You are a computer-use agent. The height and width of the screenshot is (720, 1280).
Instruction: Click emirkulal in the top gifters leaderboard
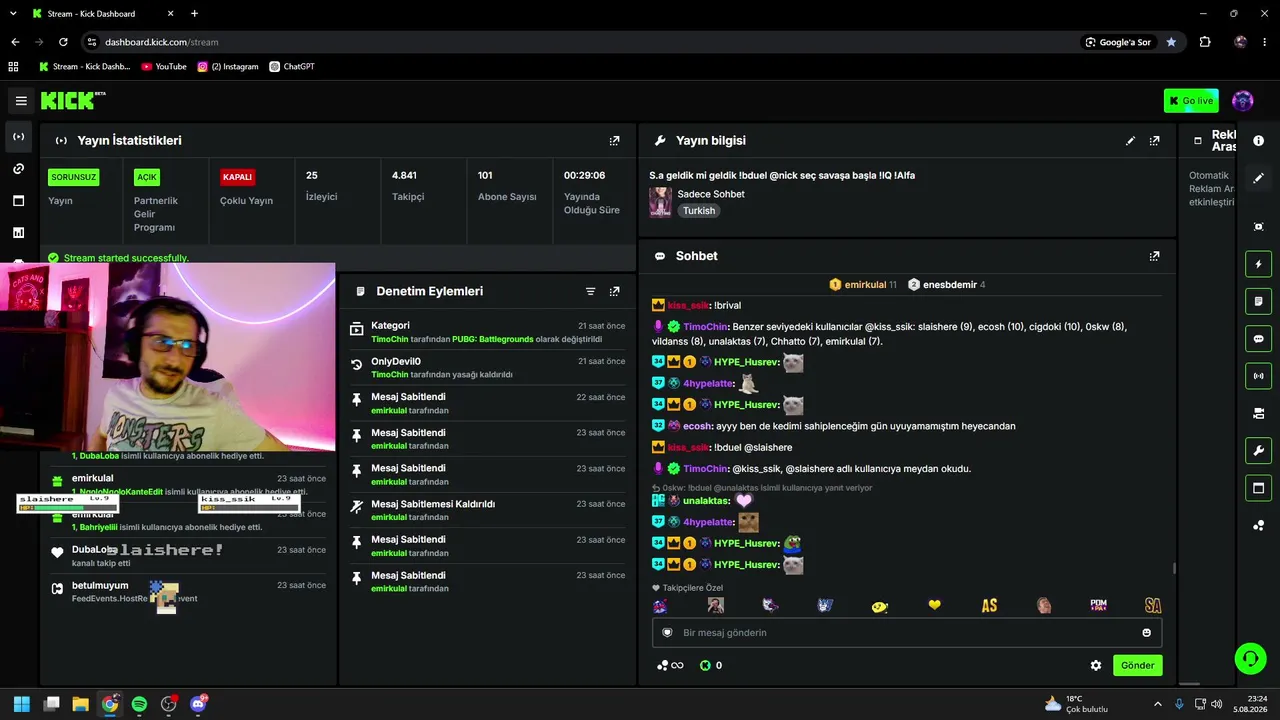[863, 285]
